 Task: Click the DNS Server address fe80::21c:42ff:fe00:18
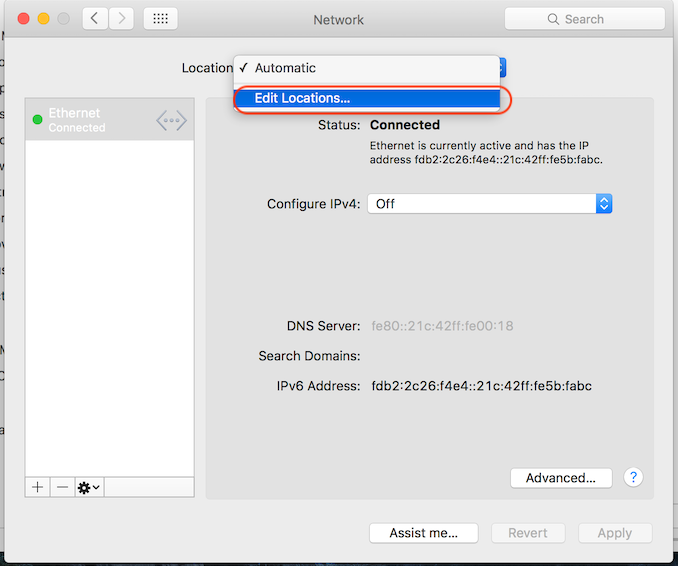click(x=442, y=326)
